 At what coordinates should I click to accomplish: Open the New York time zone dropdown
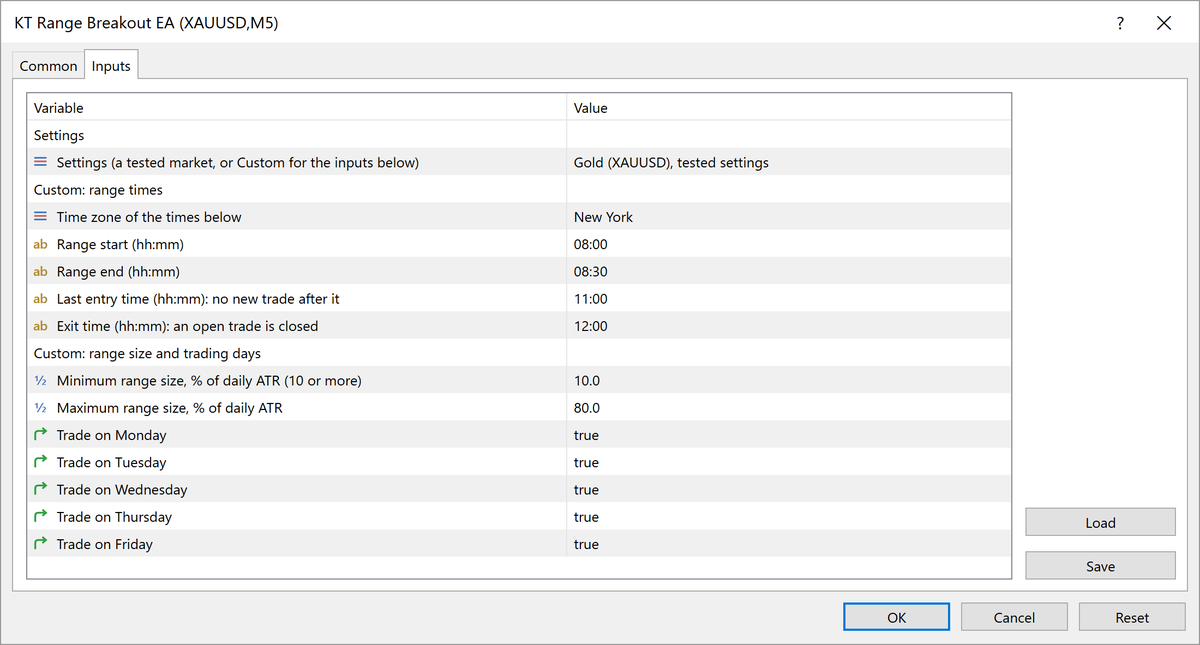pyautogui.click(x=789, y=217)
